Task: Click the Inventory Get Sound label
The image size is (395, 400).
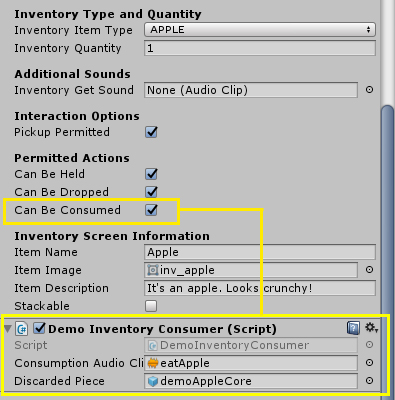Action: click(74, 90)
